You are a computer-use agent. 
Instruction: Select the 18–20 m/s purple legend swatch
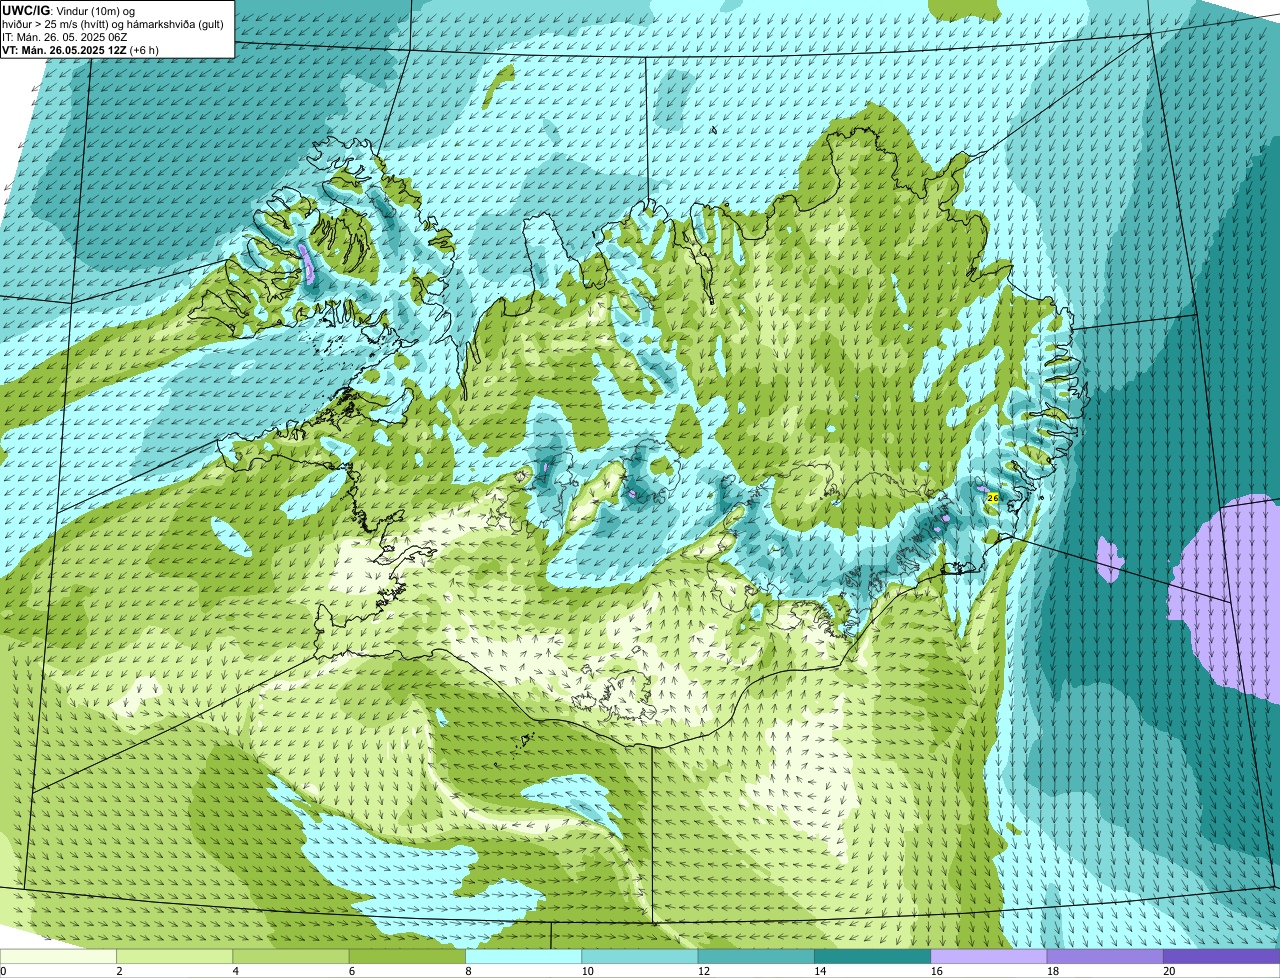[1105, 956]
